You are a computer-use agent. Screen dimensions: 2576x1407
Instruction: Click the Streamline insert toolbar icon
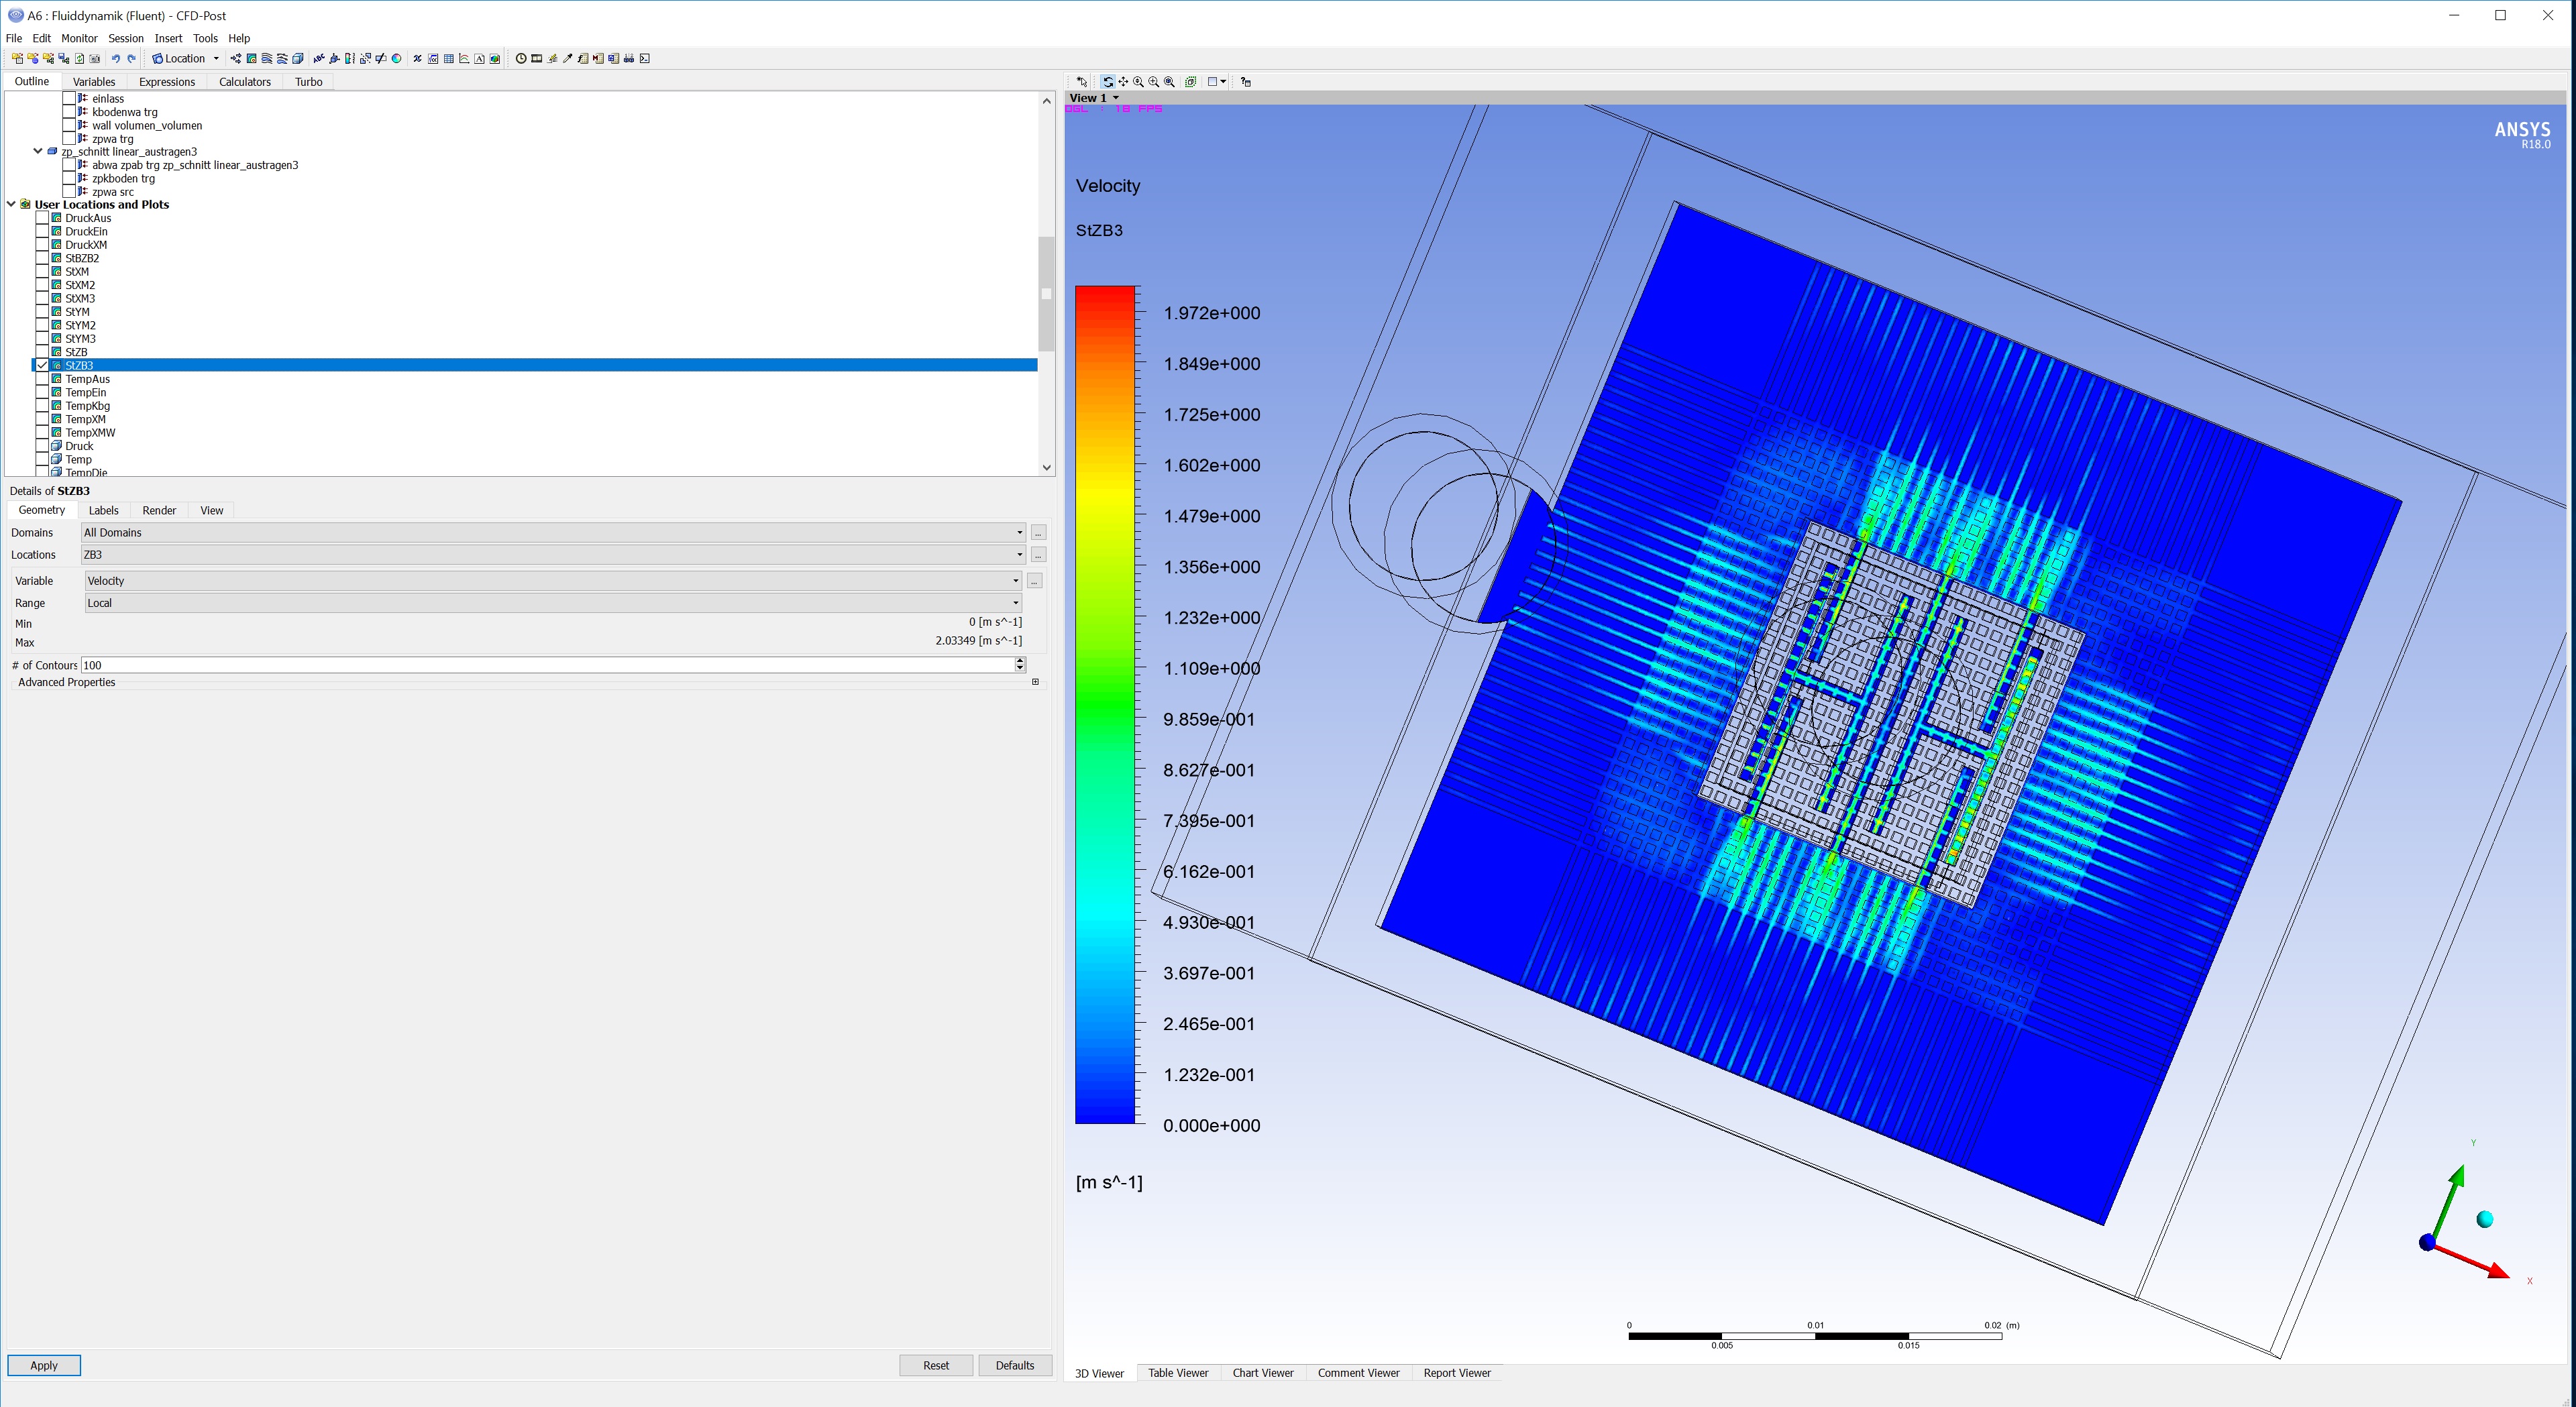pos(267,59)
